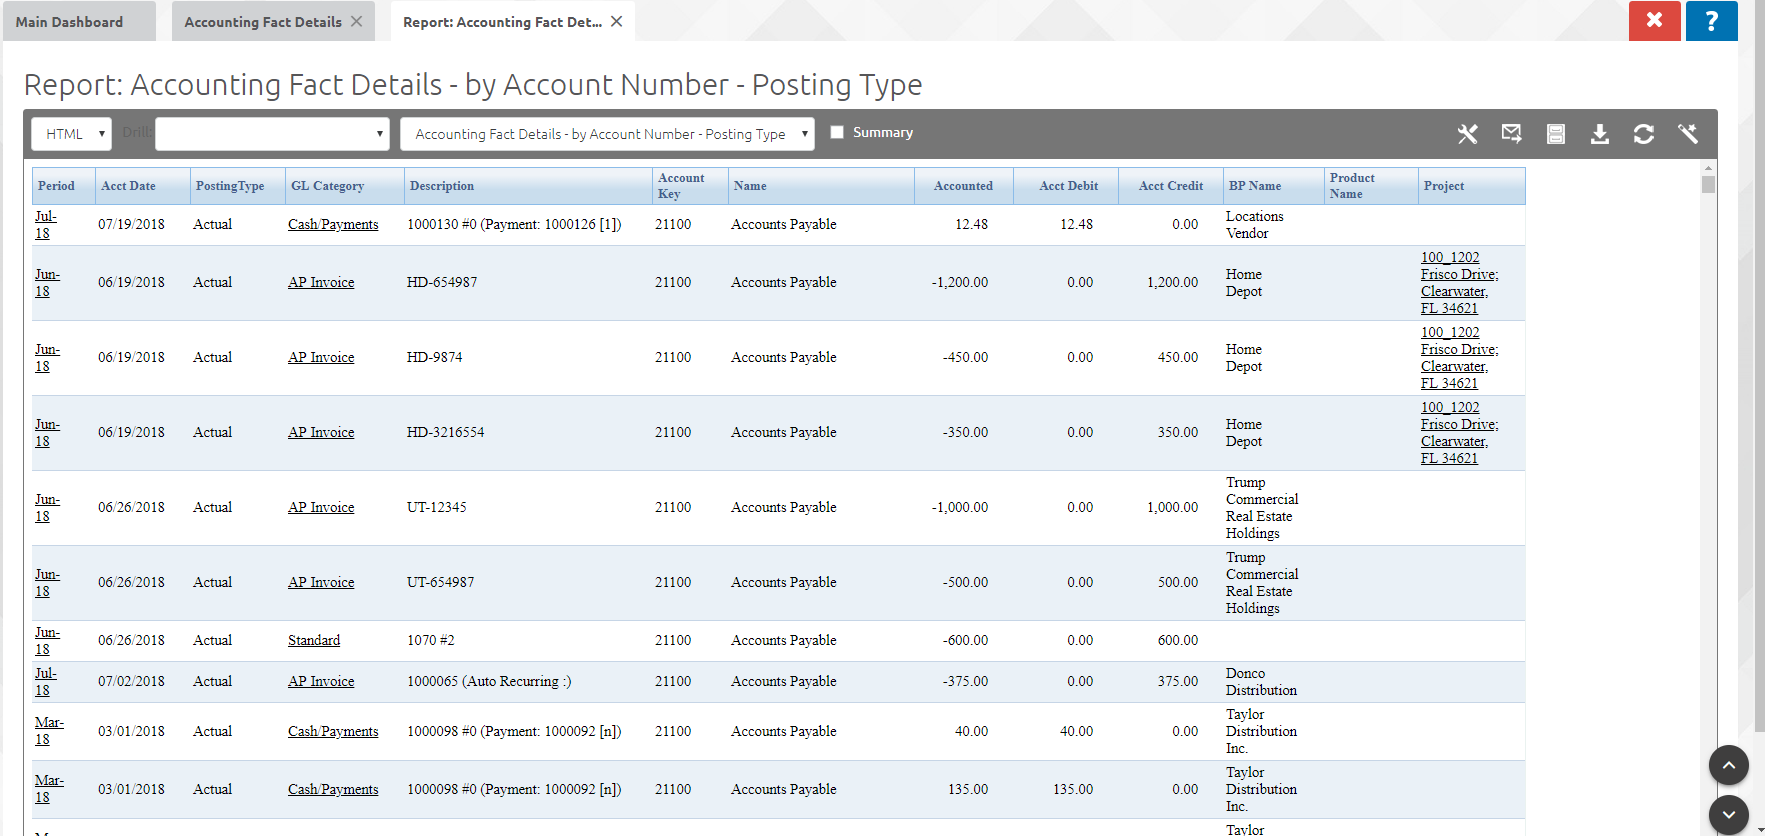Refresh the report with circular arrows icon
Viewport: 1765px width, 836px height.
[x=1643, y=134]
